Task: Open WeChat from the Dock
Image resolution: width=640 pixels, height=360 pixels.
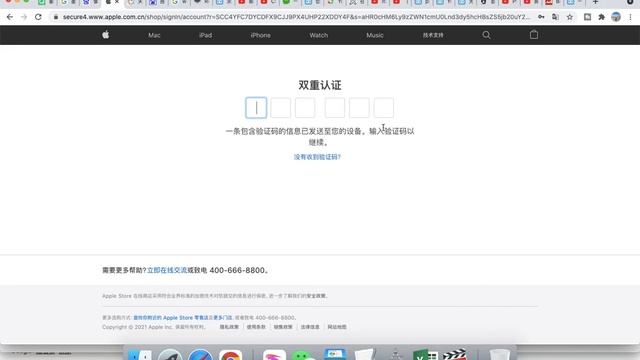Action: (x=303, y=355)
